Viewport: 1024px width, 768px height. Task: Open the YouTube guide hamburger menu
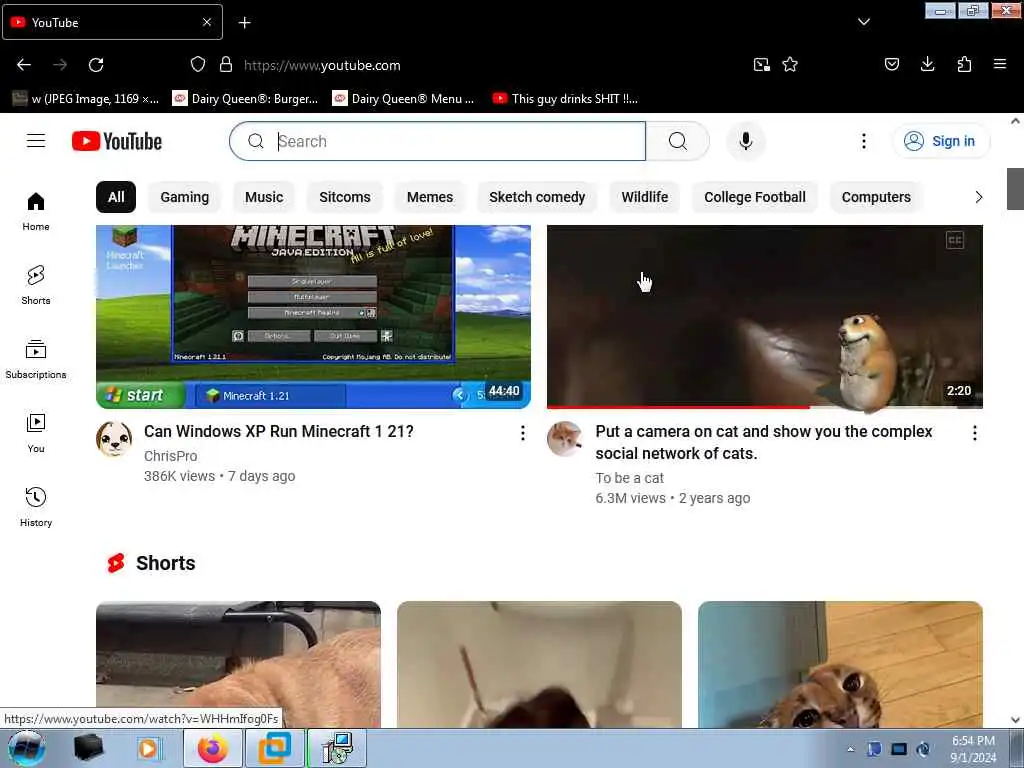36,141
